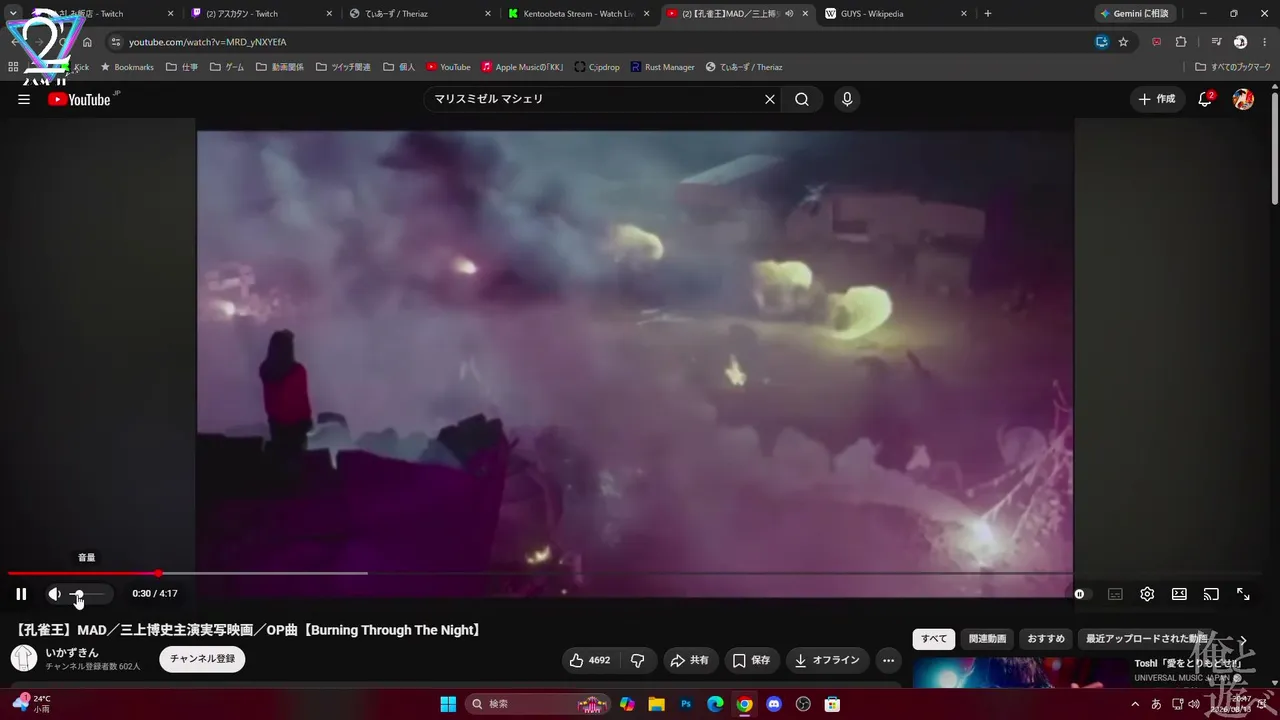The width and height of the screenshot is (1280, 720).
Task: Show hidden system tray icons
Action: 1135,704
